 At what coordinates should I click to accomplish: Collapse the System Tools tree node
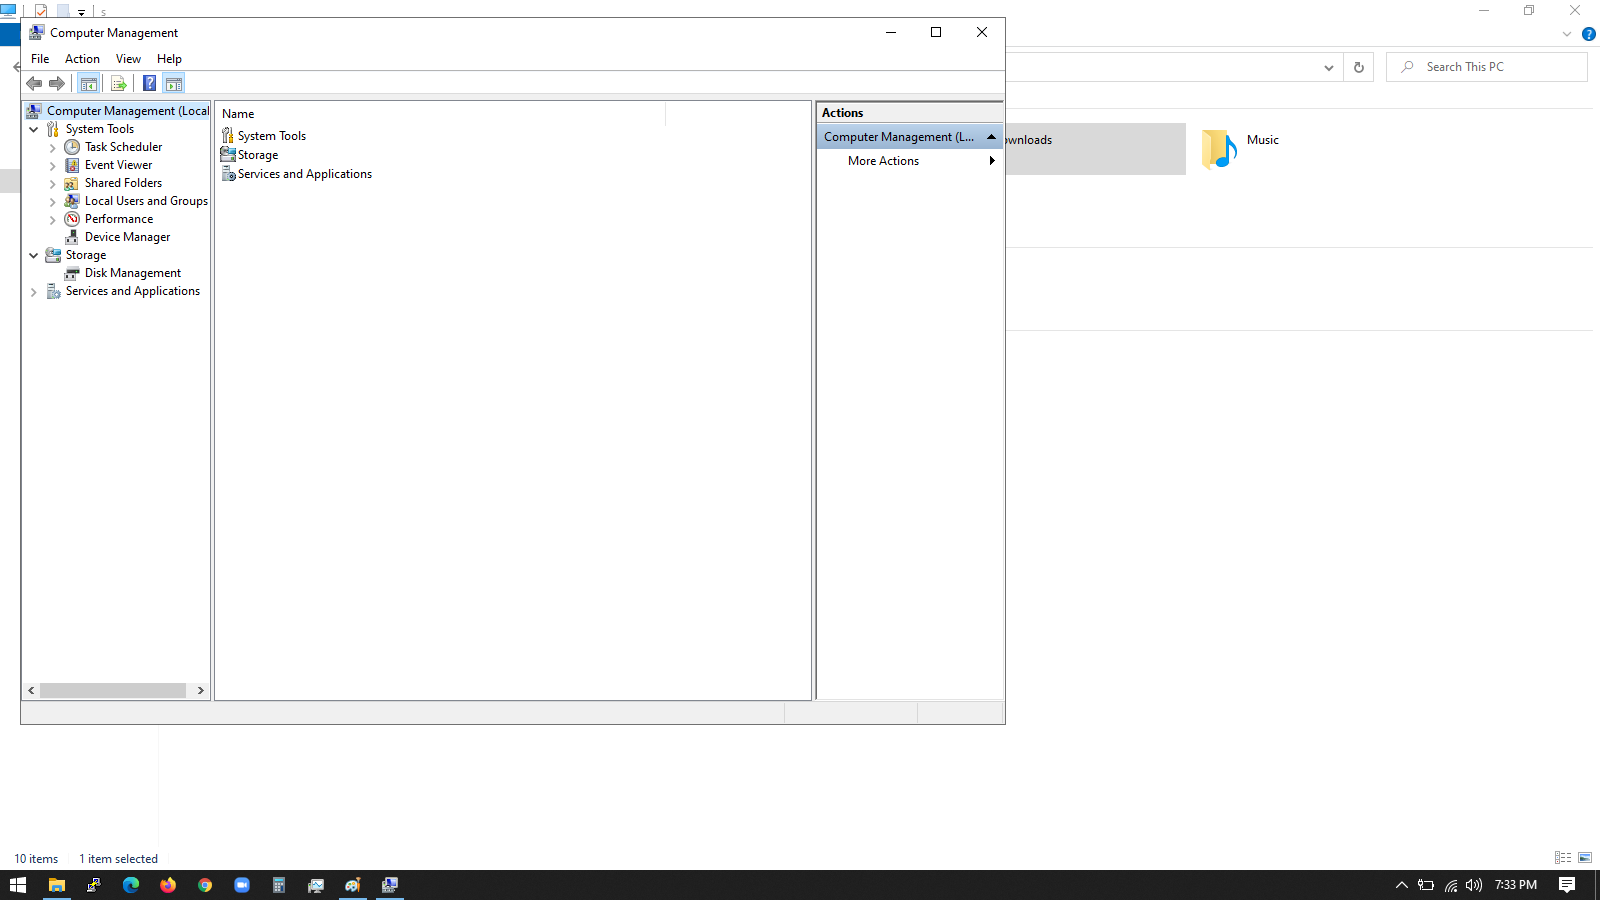34,129
